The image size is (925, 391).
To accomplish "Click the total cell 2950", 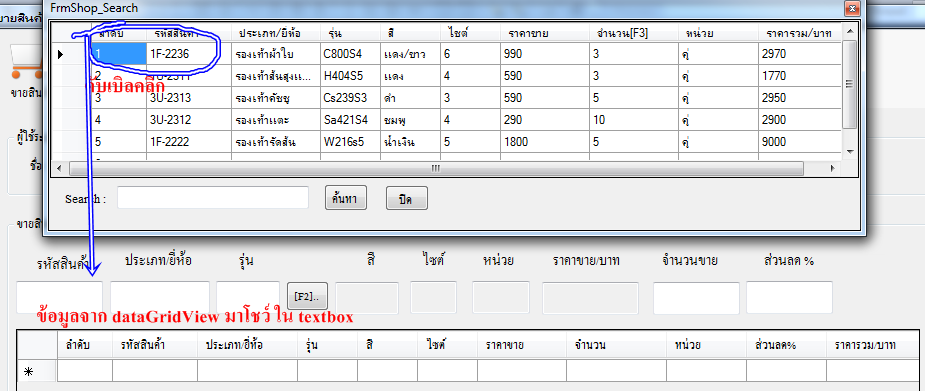I will coord(799,97).
